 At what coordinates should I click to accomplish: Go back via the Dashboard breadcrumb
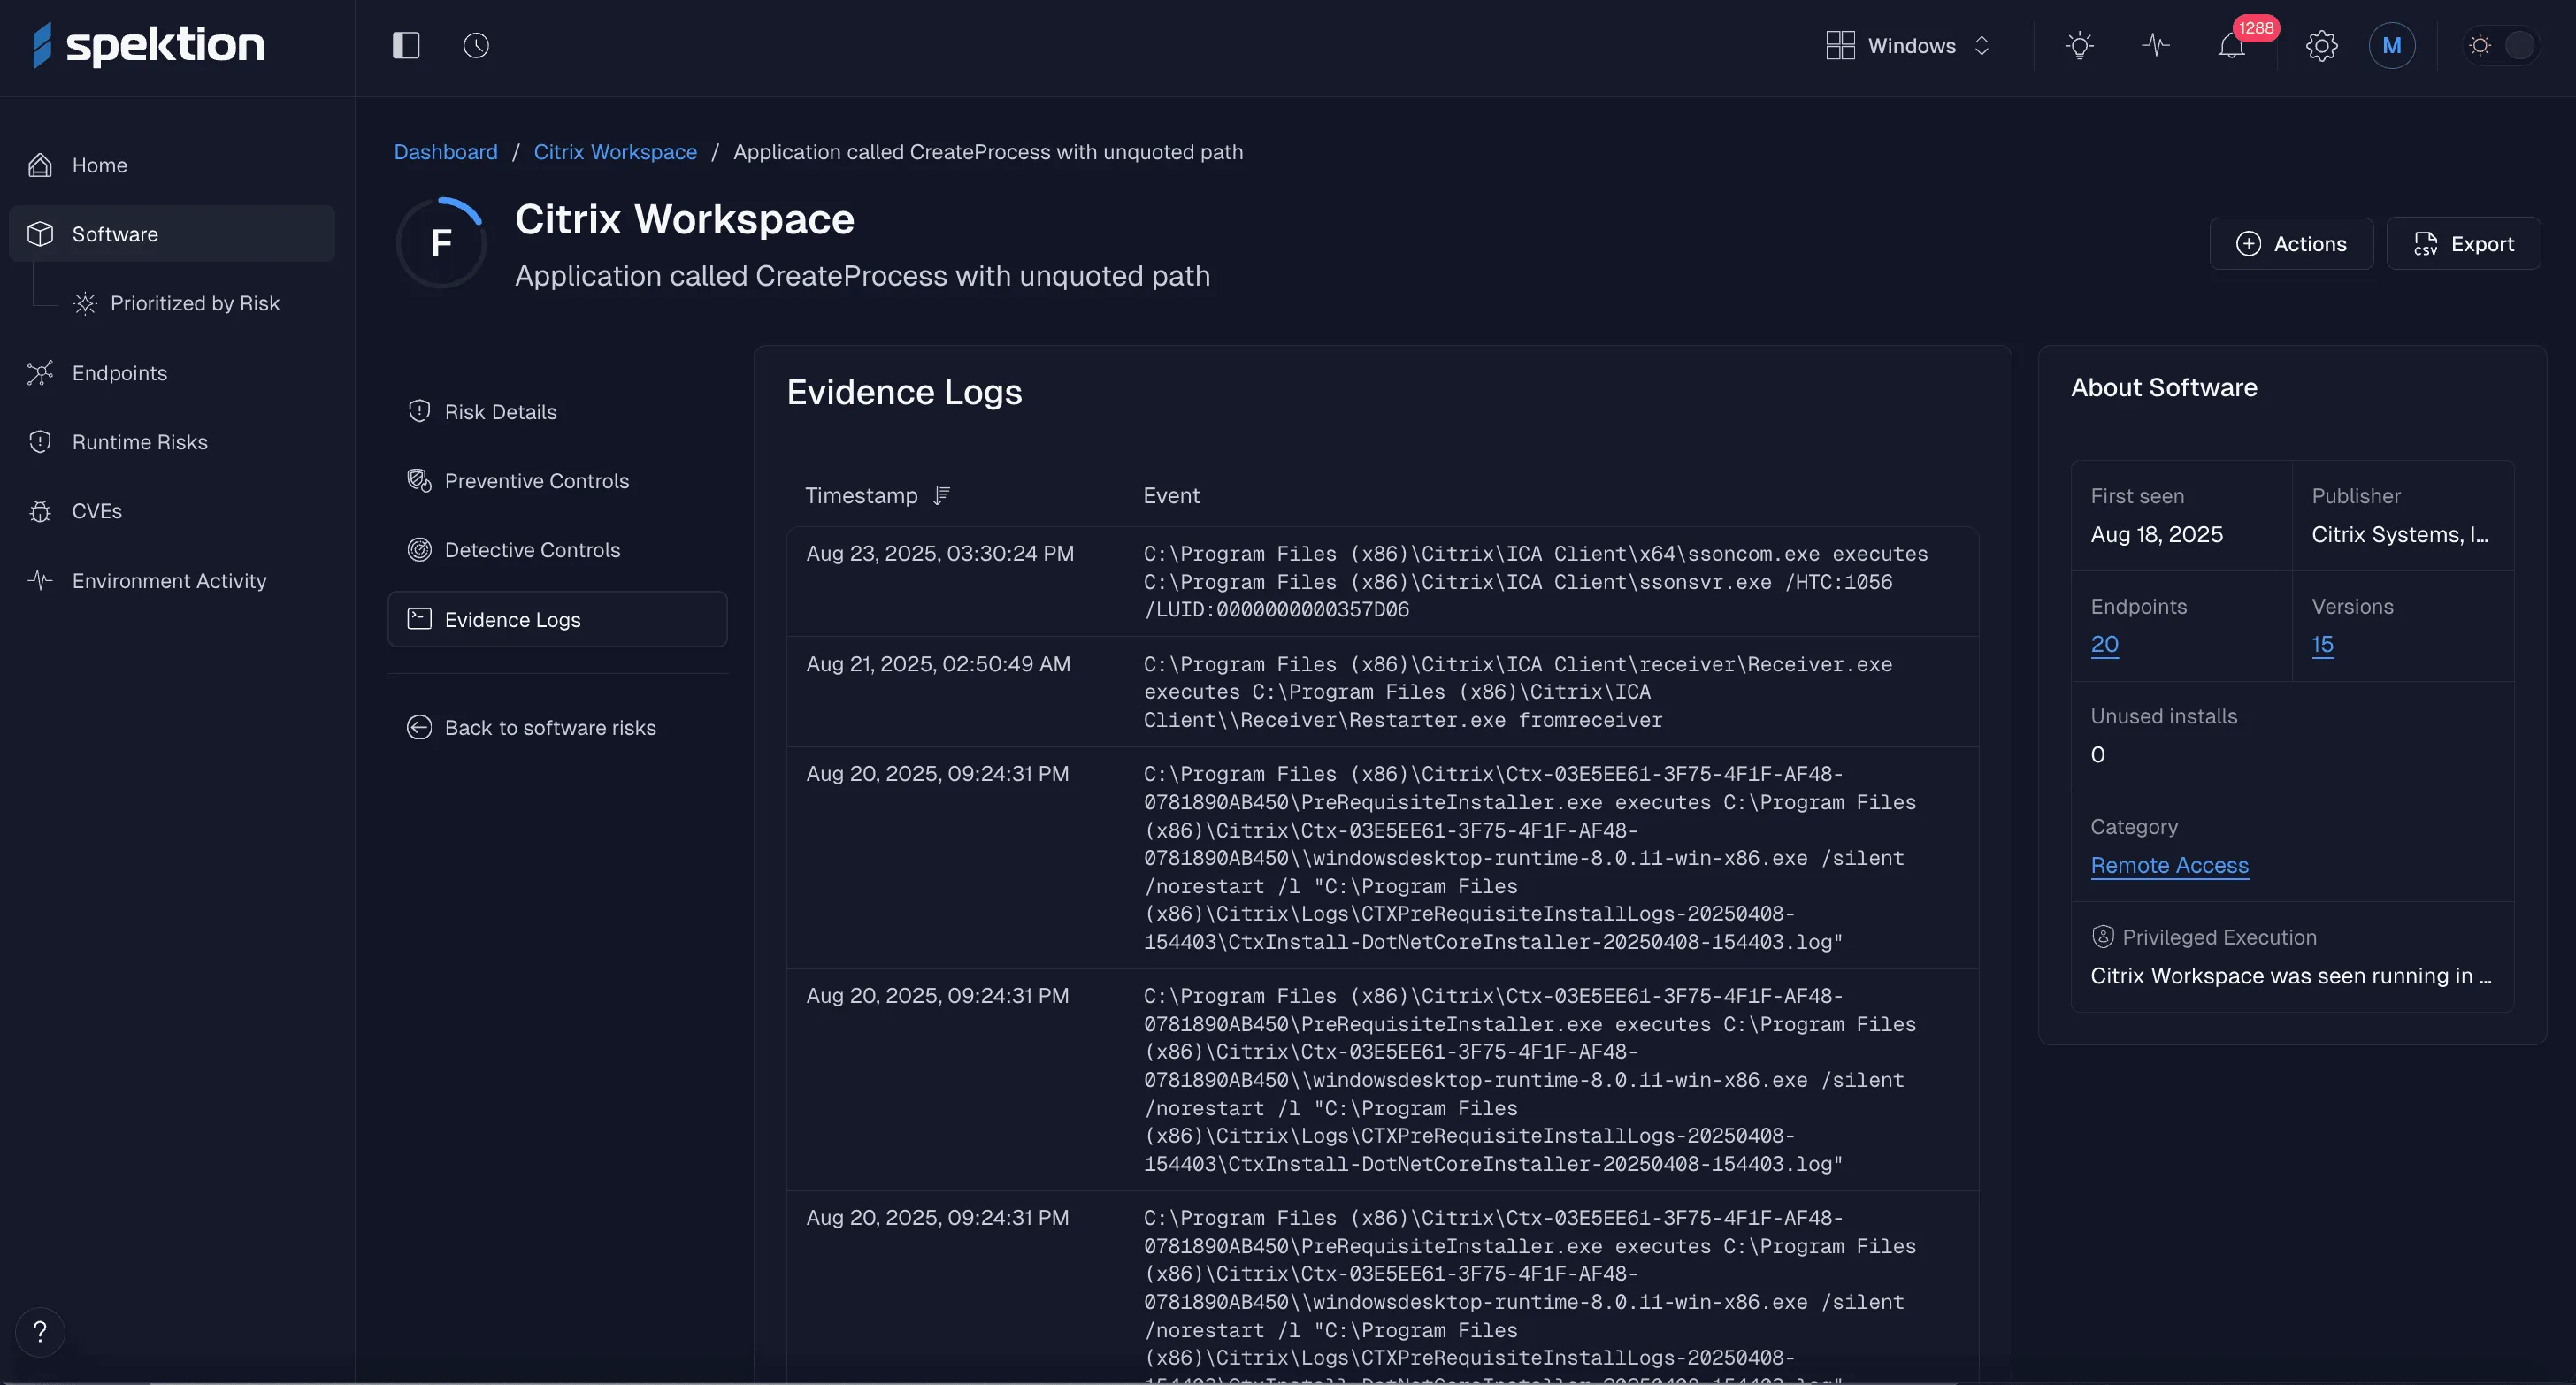(x=445, y=151)
